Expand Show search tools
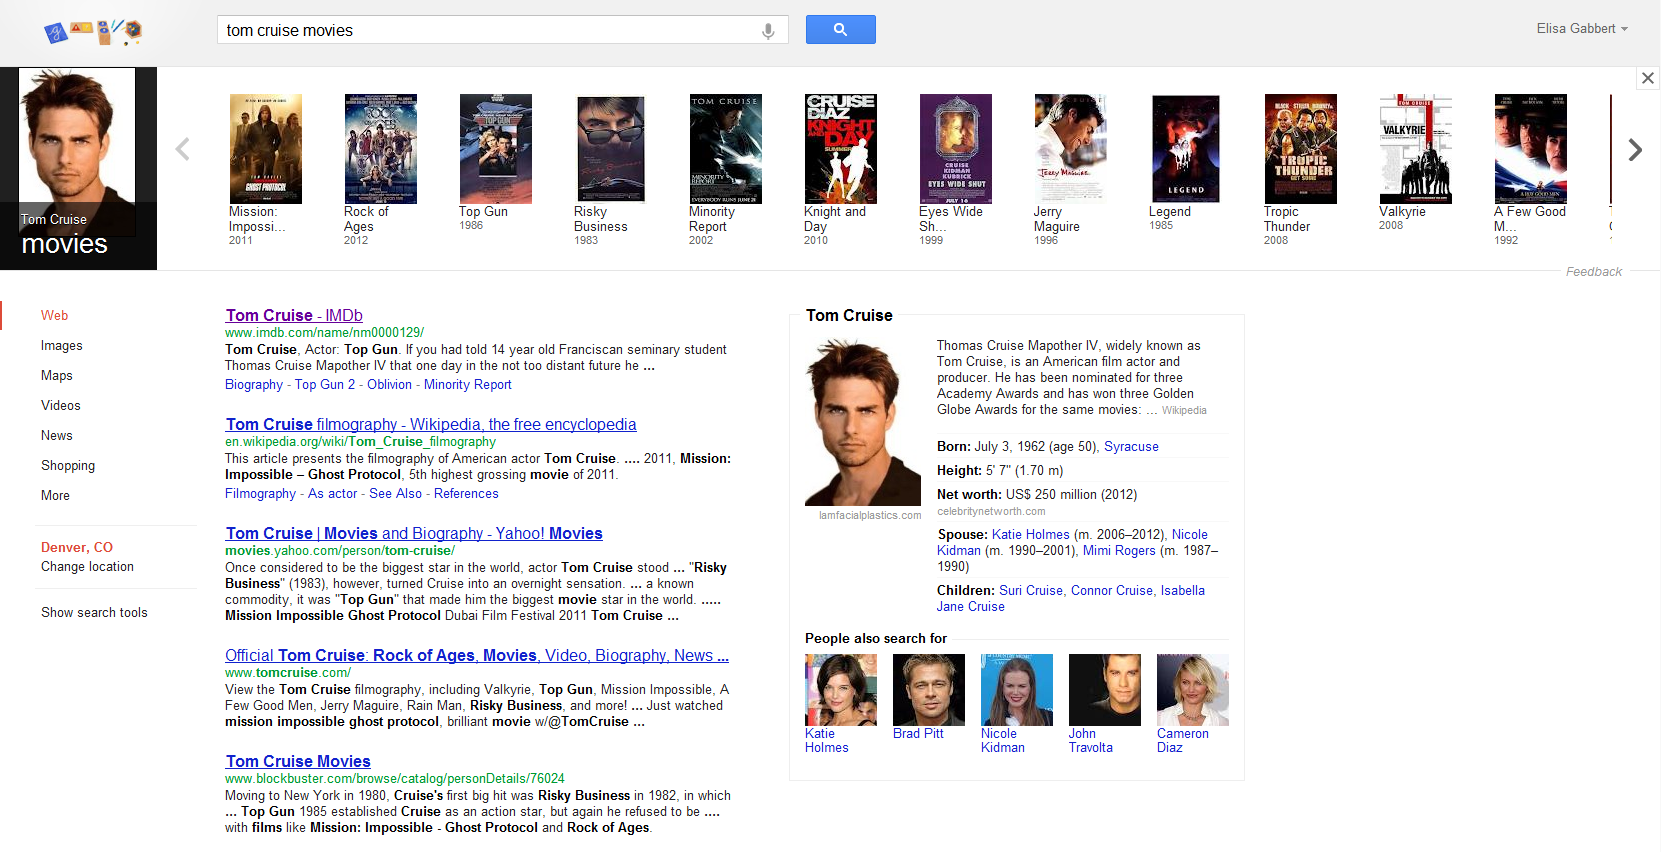Screen dimensions: 1661x852 [94, 612]
